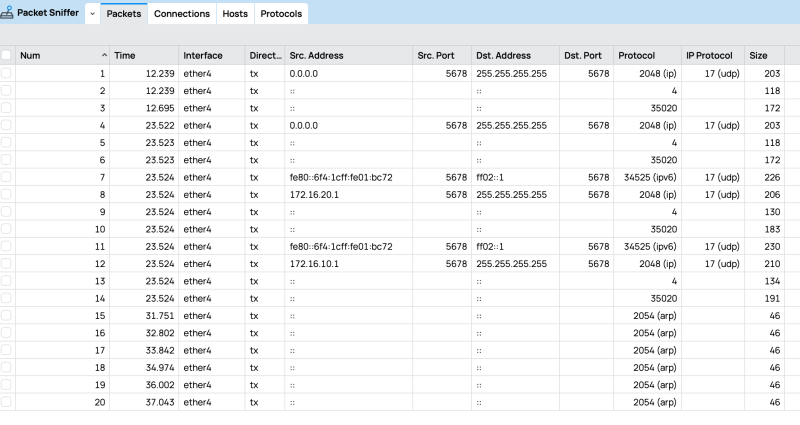
Task: Switch to the Connections tab
Action: (x=182, y=14)
